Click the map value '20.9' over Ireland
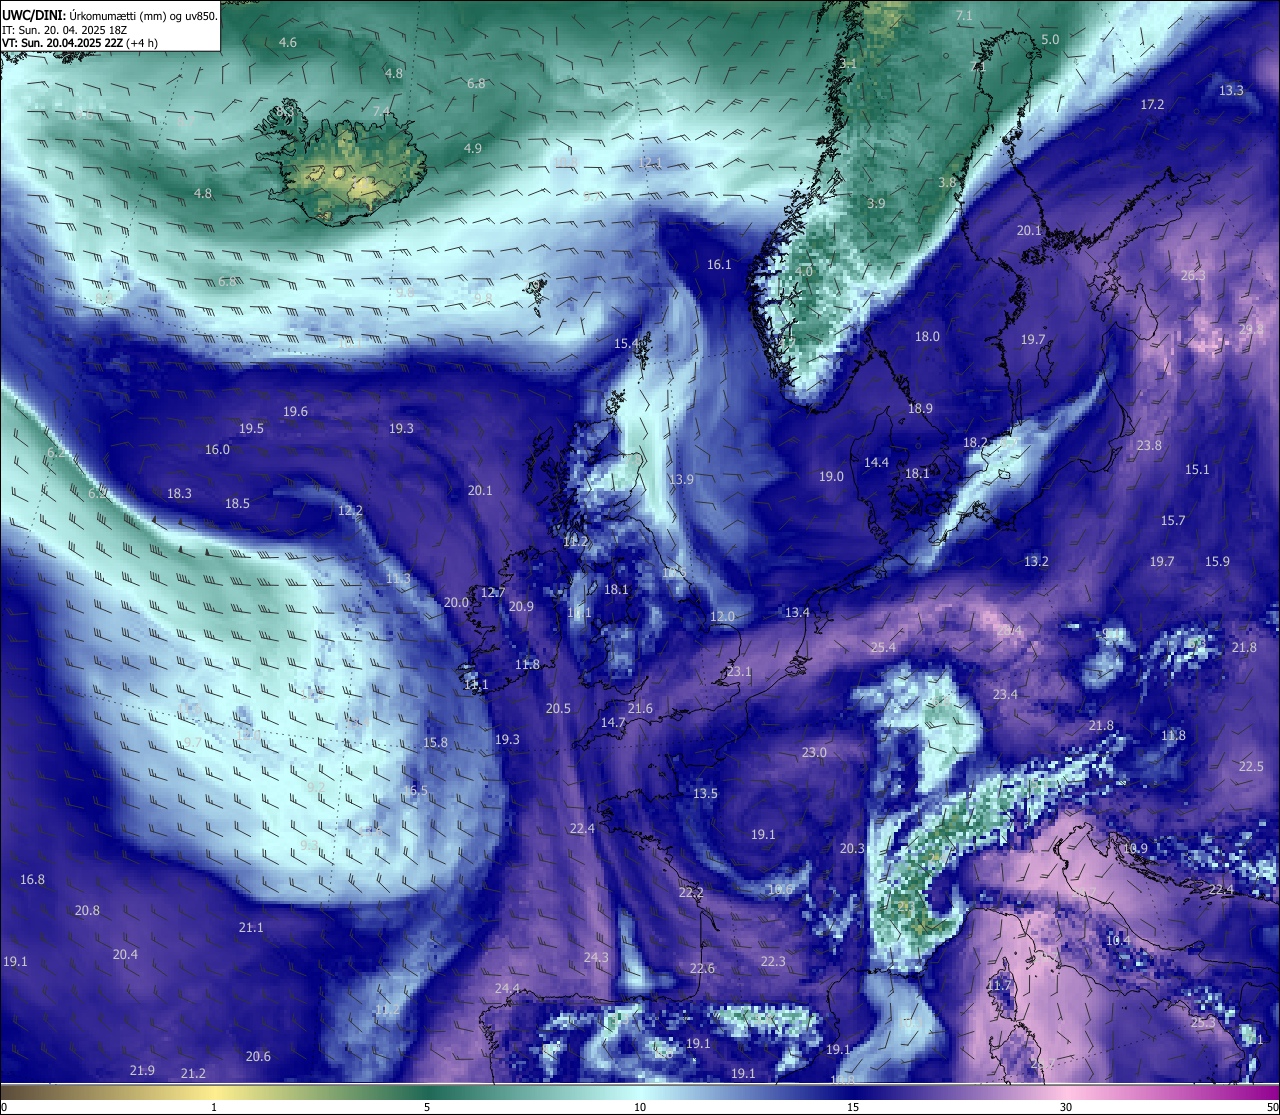The width and height of the screenshot is (1280, 1115). pyautogui.click(x=521, y=606)
